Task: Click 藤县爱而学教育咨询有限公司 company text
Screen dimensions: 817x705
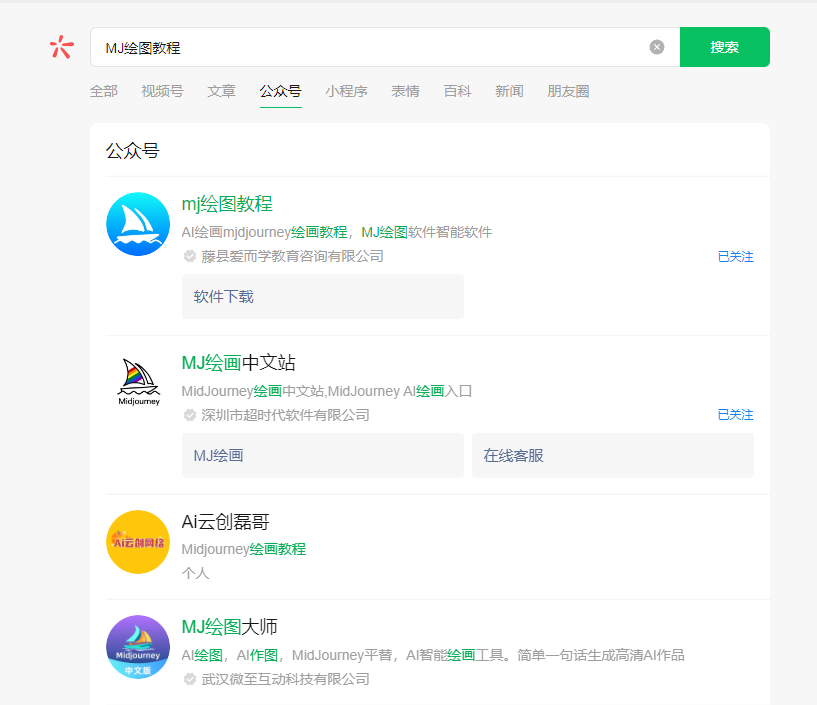Action: 292,256
